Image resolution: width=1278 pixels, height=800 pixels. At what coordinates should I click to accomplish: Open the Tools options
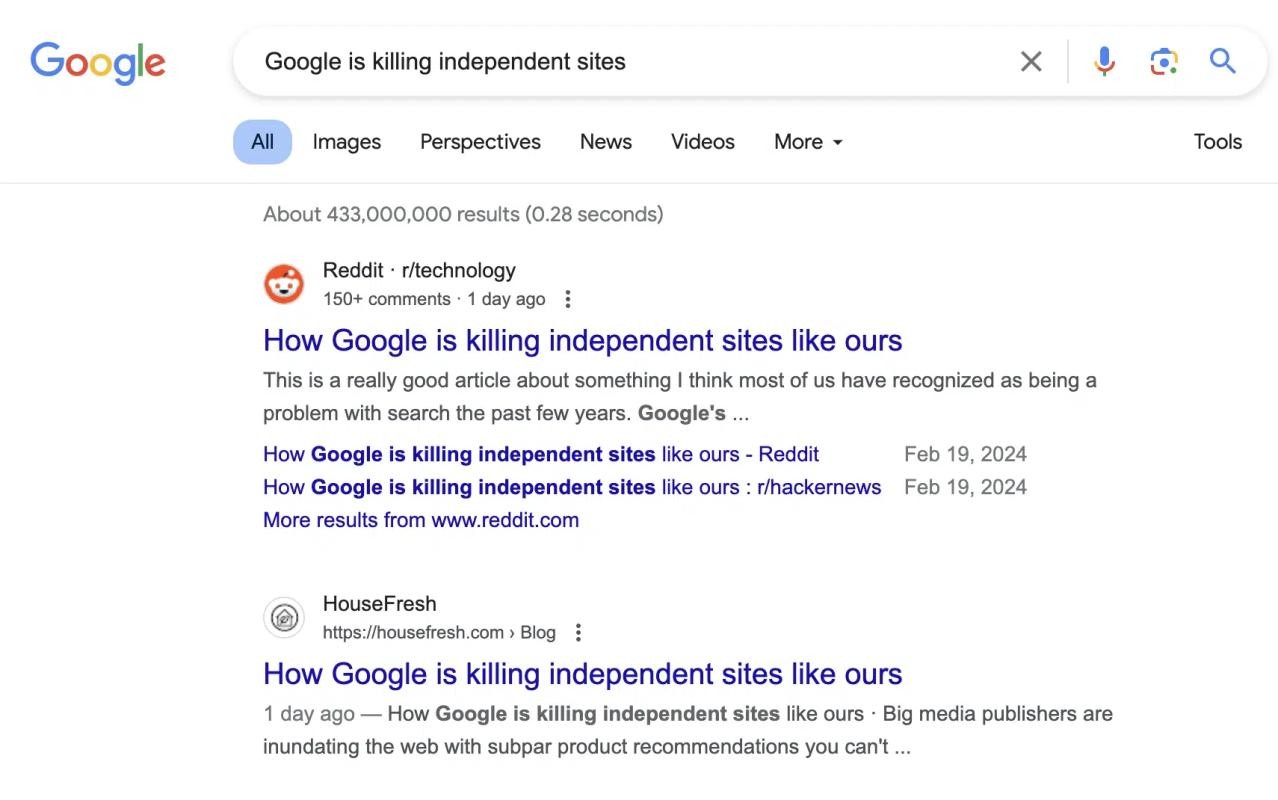point(1217,142)
